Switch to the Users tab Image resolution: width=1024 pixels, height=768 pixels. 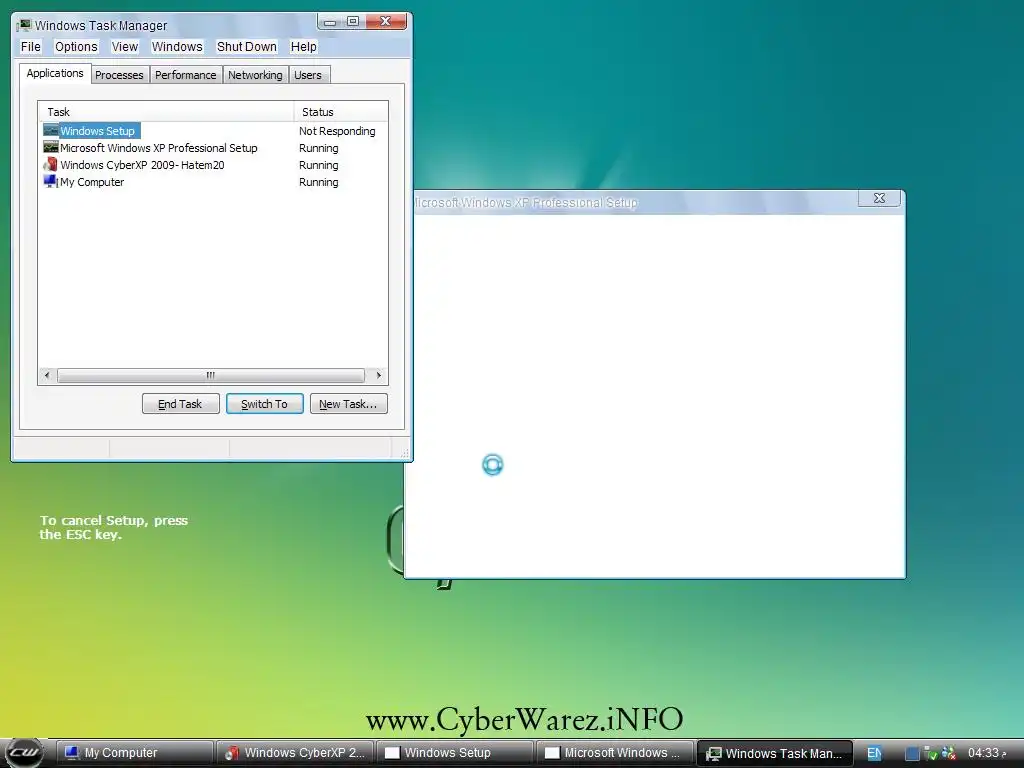point(308,74)
